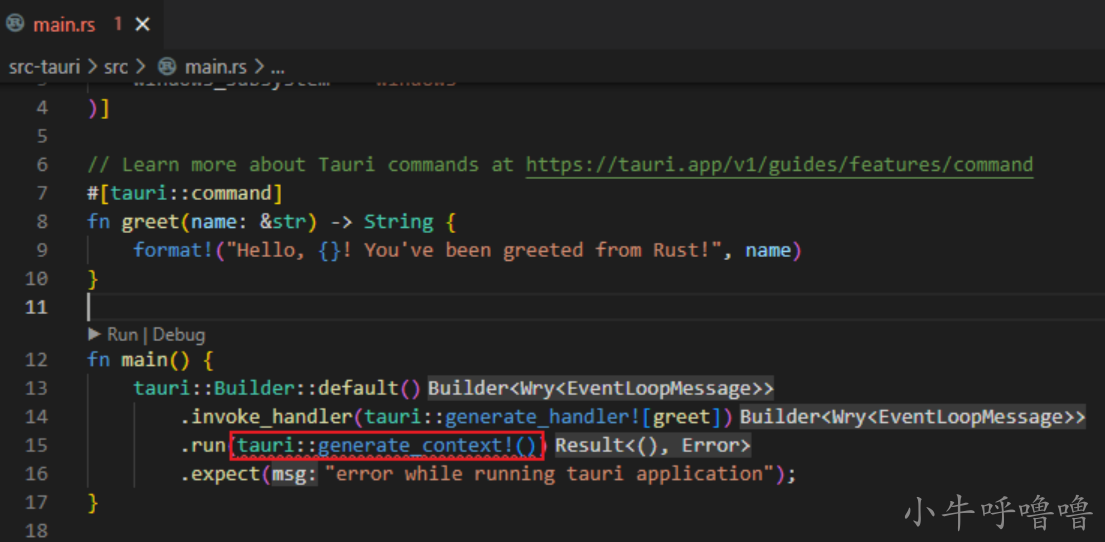Screen dimensions: 1105x542
Task: Click the Debug code lens above main
Action: [x=179, y=334]
